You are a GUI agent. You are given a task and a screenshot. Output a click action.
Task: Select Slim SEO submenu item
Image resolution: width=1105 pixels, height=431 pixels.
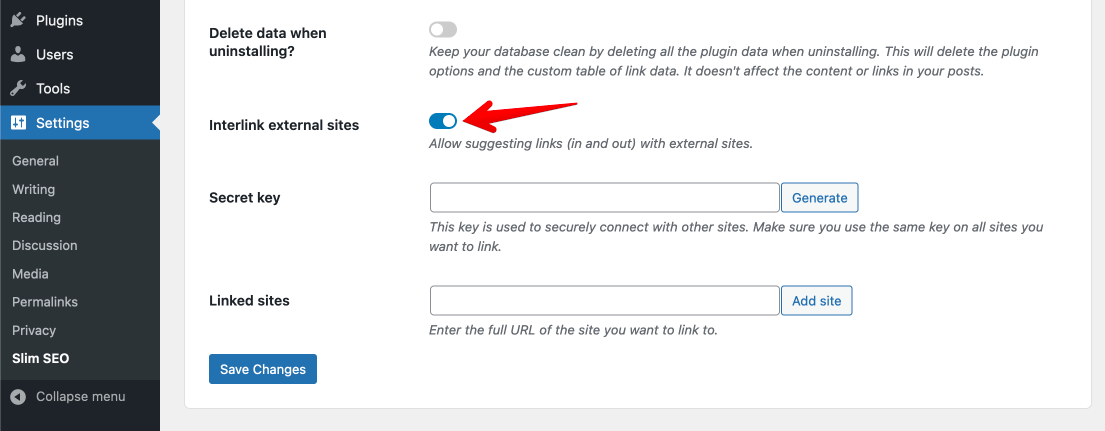41,358
